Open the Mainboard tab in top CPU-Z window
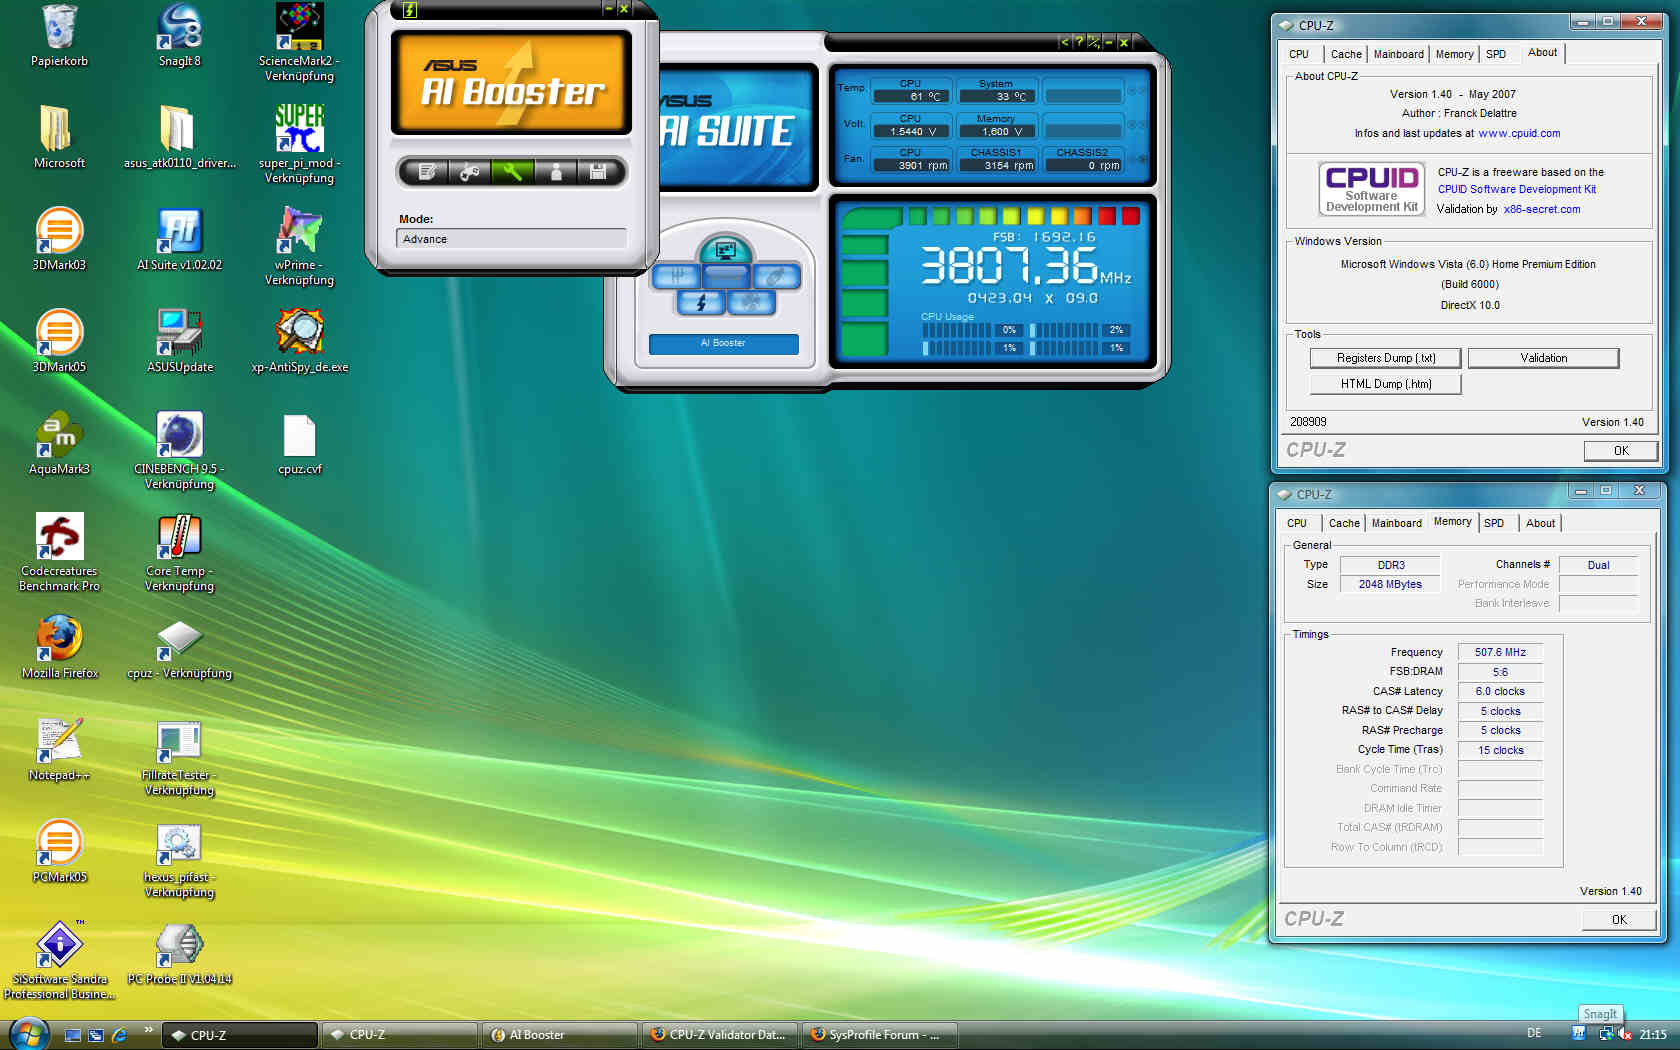1680x1050 pixels. pyautogui.click(x=1399, y=55)
